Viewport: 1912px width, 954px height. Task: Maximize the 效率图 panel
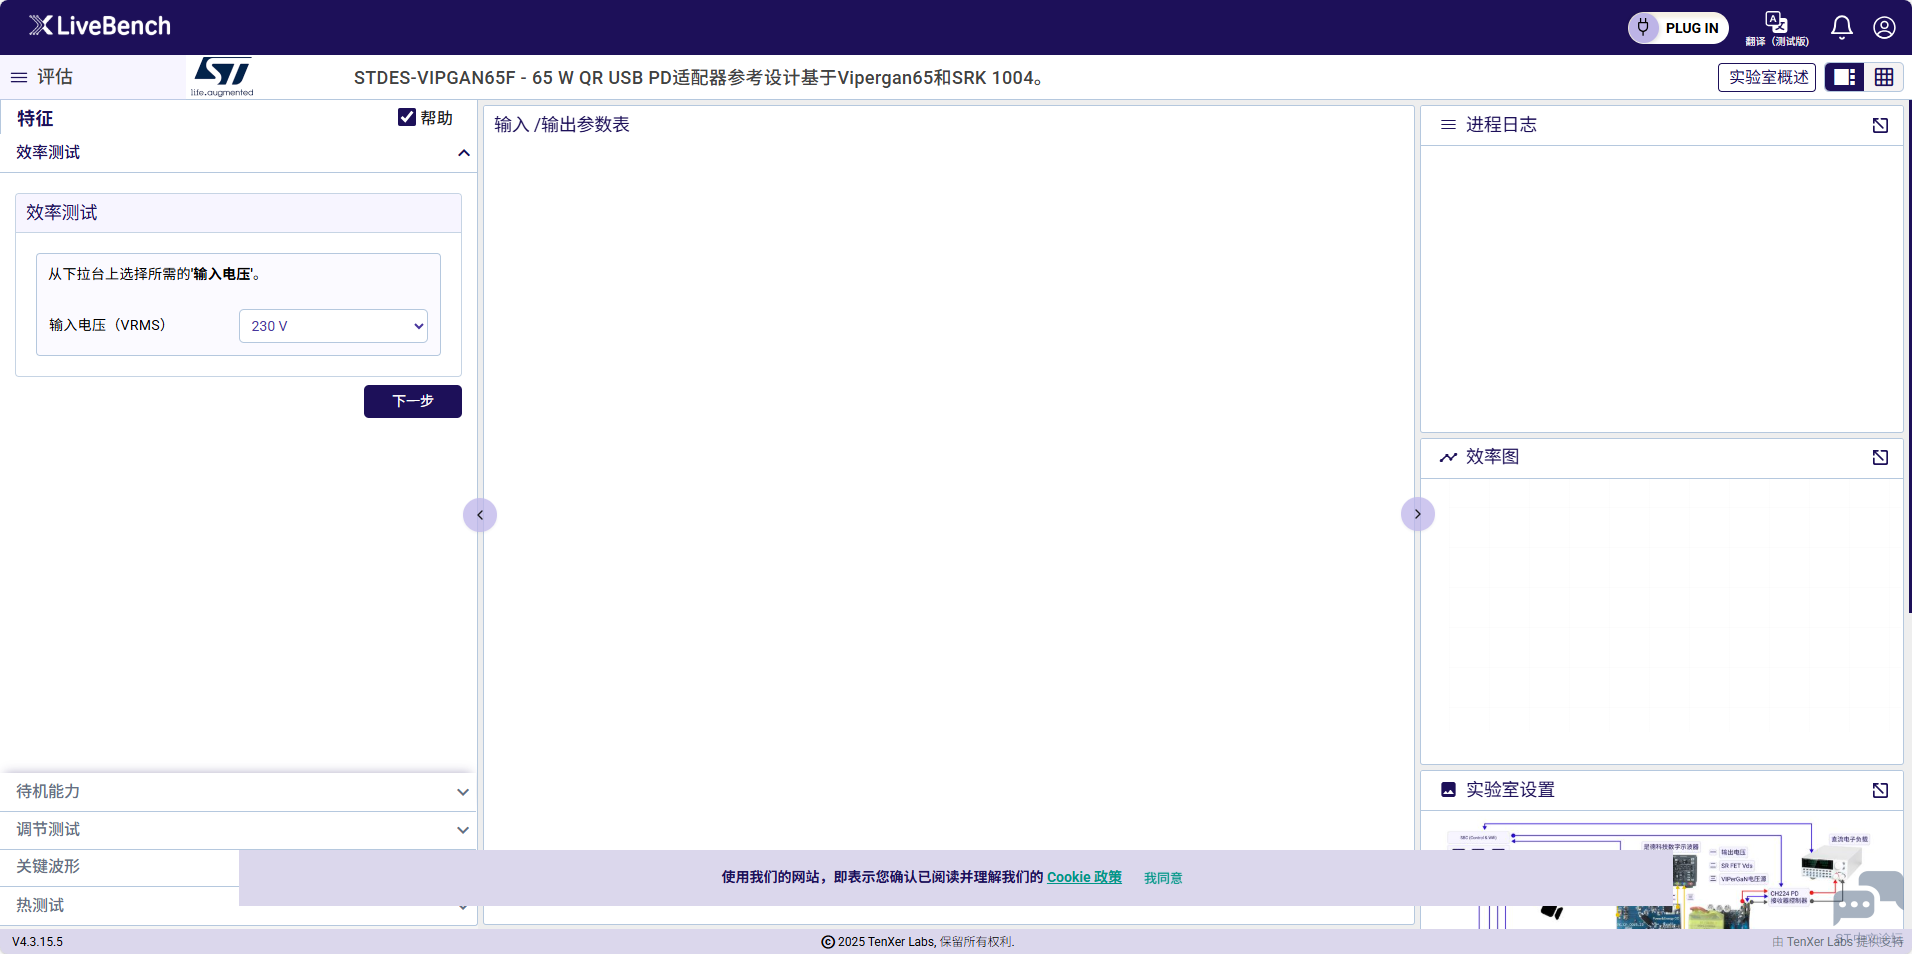(x=1880, y=457)
